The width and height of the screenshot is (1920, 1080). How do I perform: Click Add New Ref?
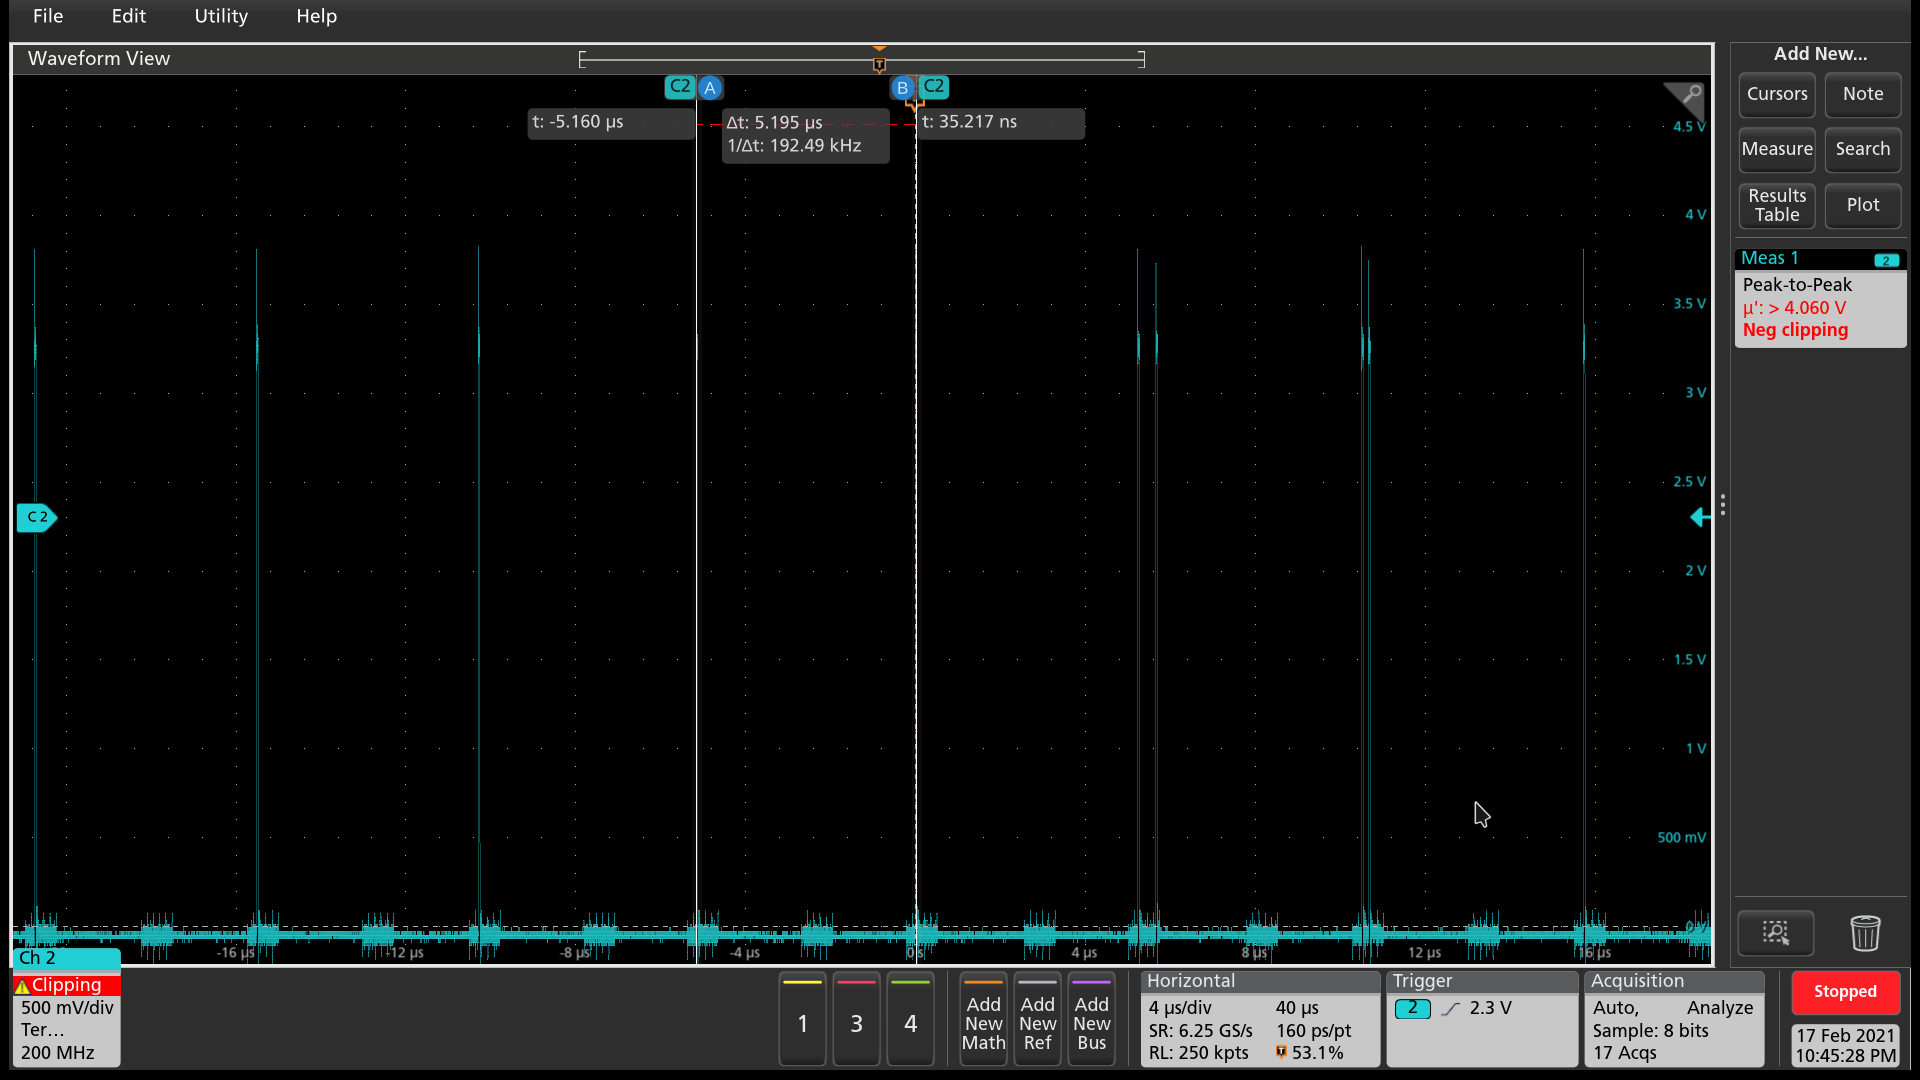click(1037, 1019)
